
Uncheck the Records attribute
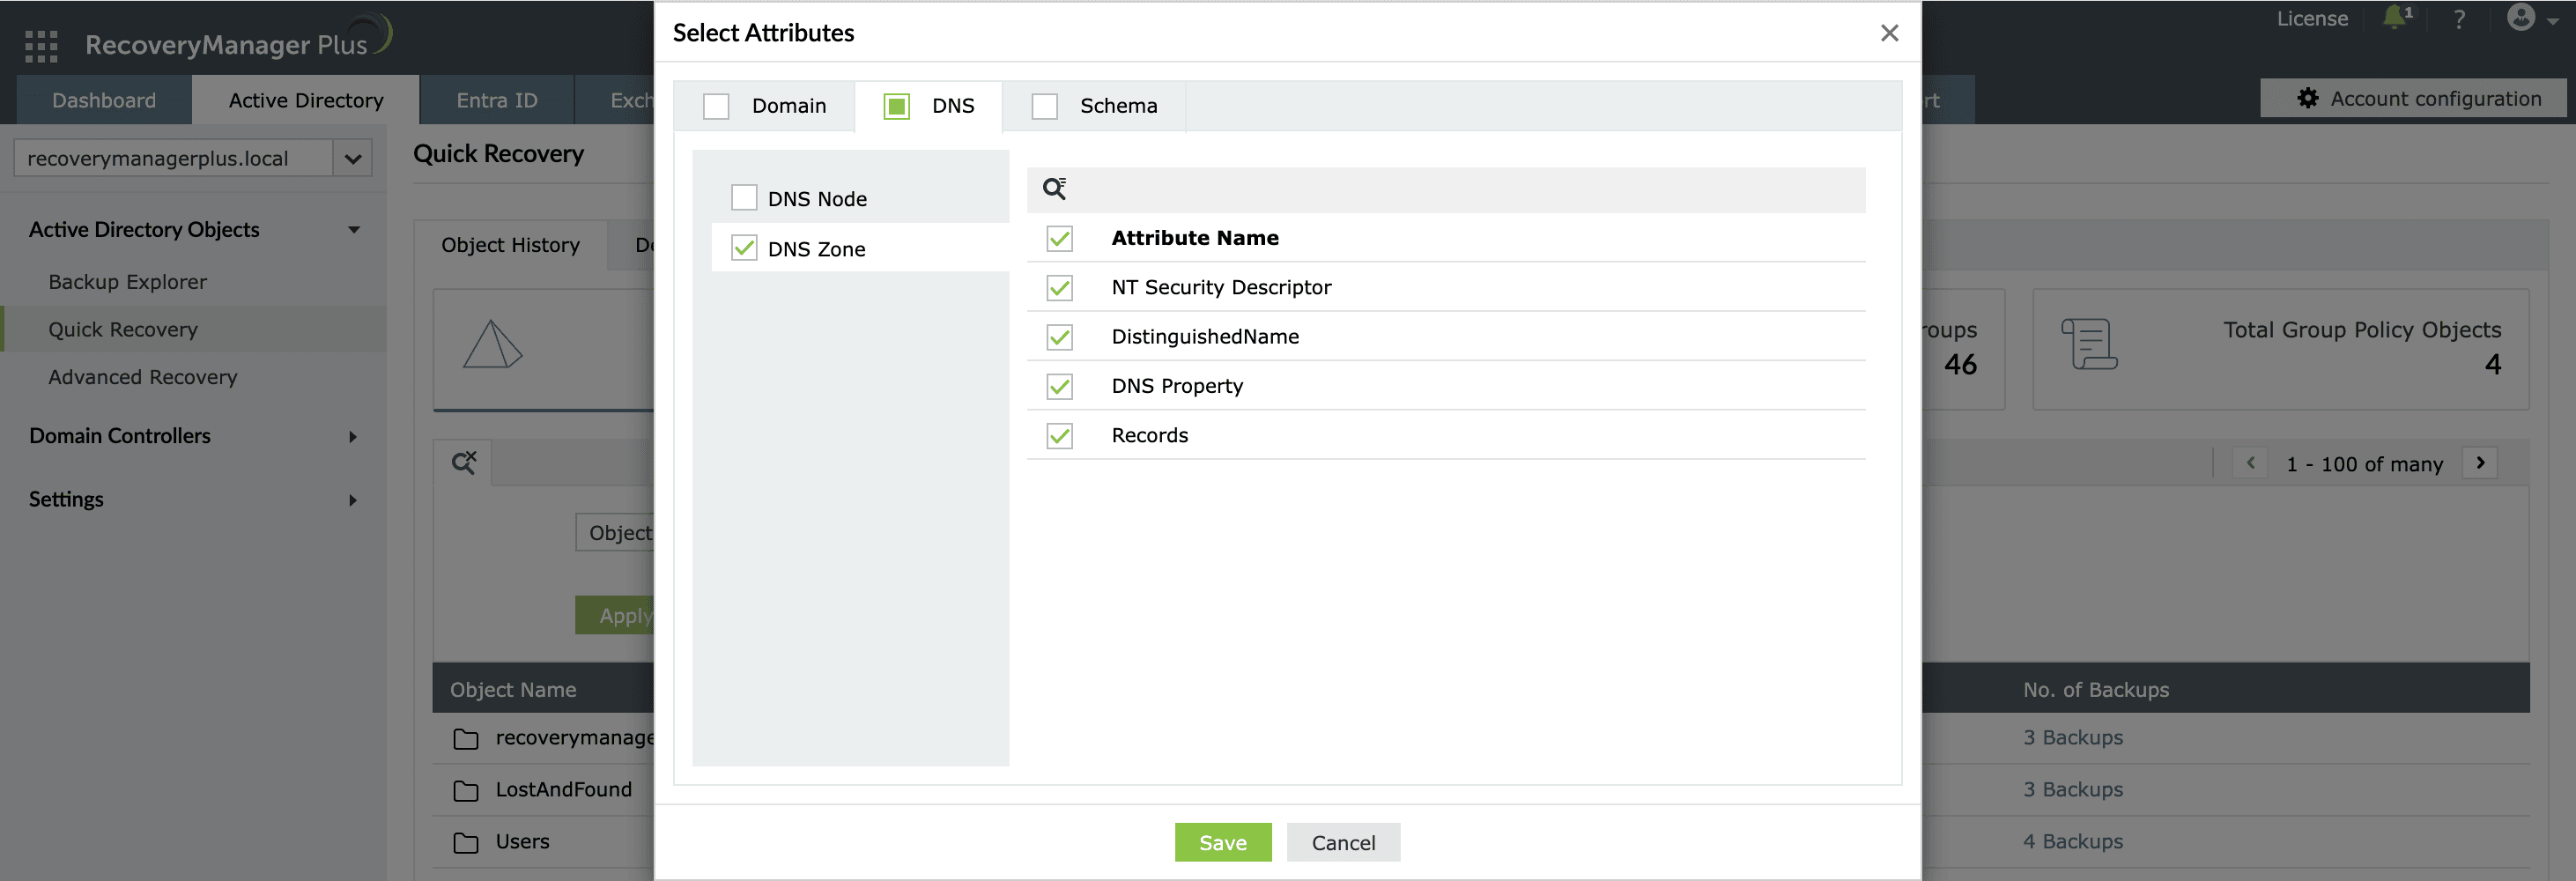[1059, 435]
